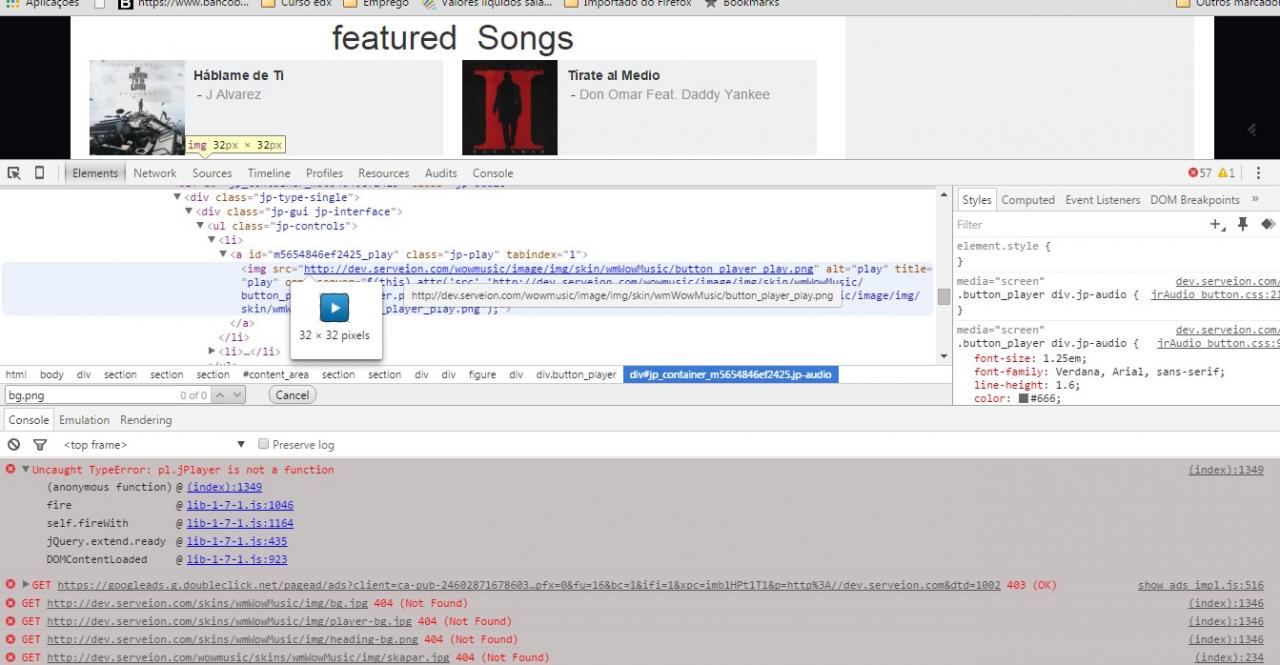Show more Styles pane tabs chevron
Image resolution: width=1280 pixels, height=665 pixels.
point(1255,200)
